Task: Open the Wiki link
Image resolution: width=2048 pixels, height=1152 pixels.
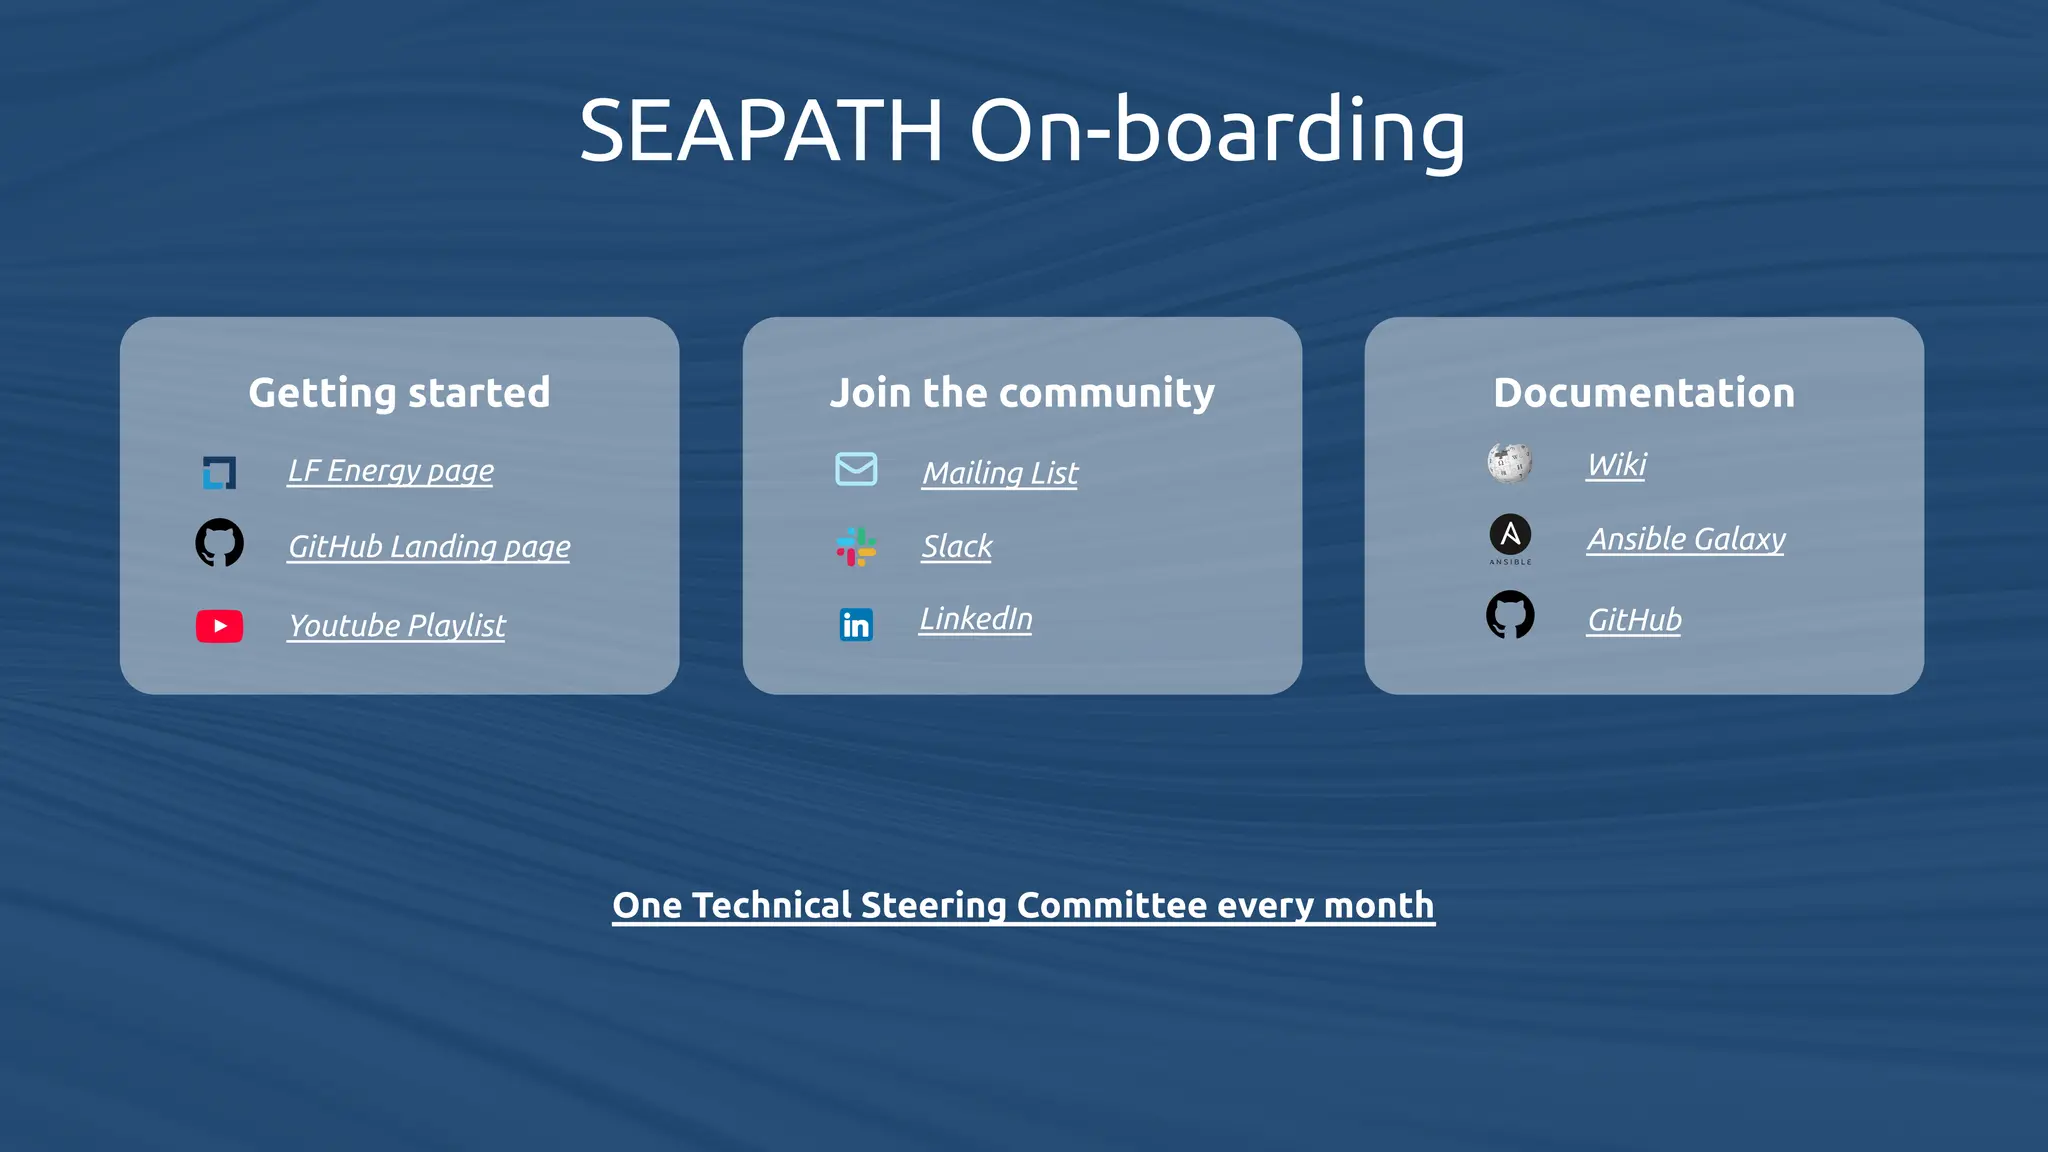Action: click(x=1616, y=464)
